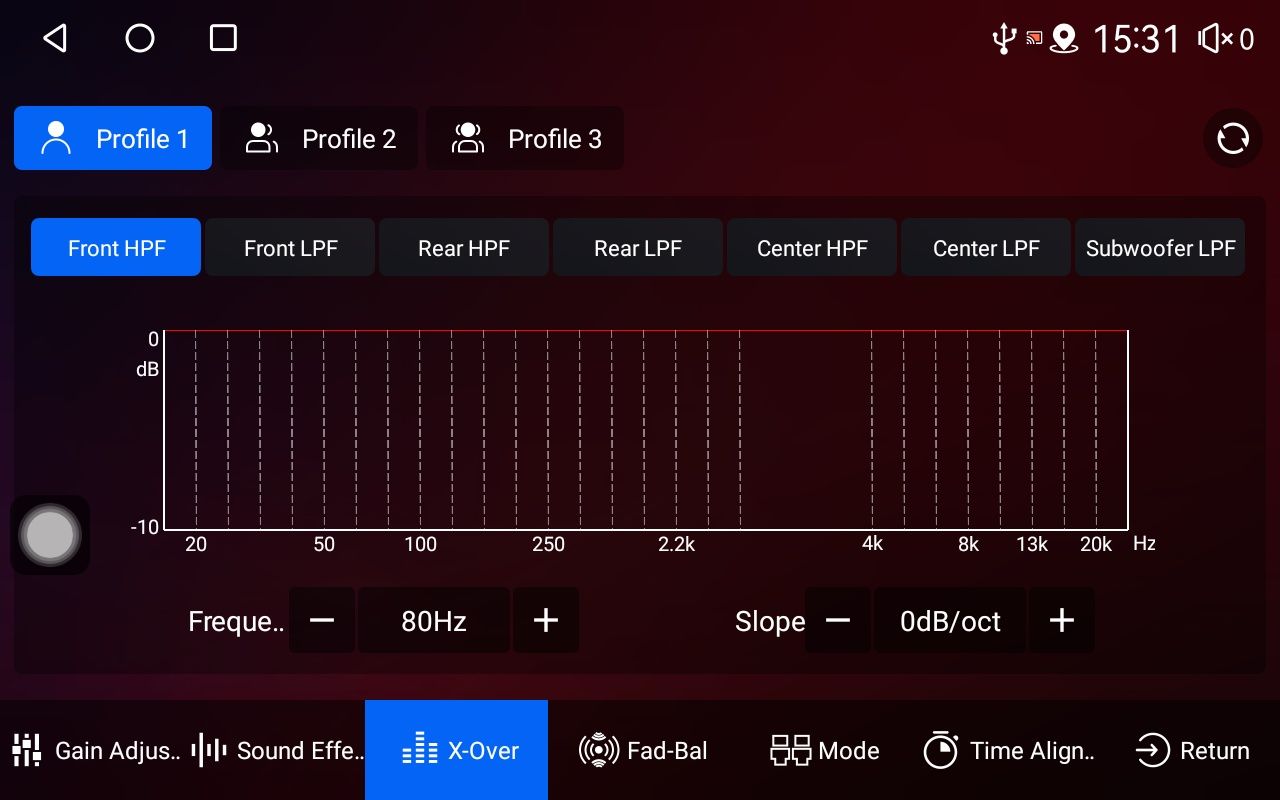
Task: Click the 80Hz frequency value field
Action: (434, 621)
